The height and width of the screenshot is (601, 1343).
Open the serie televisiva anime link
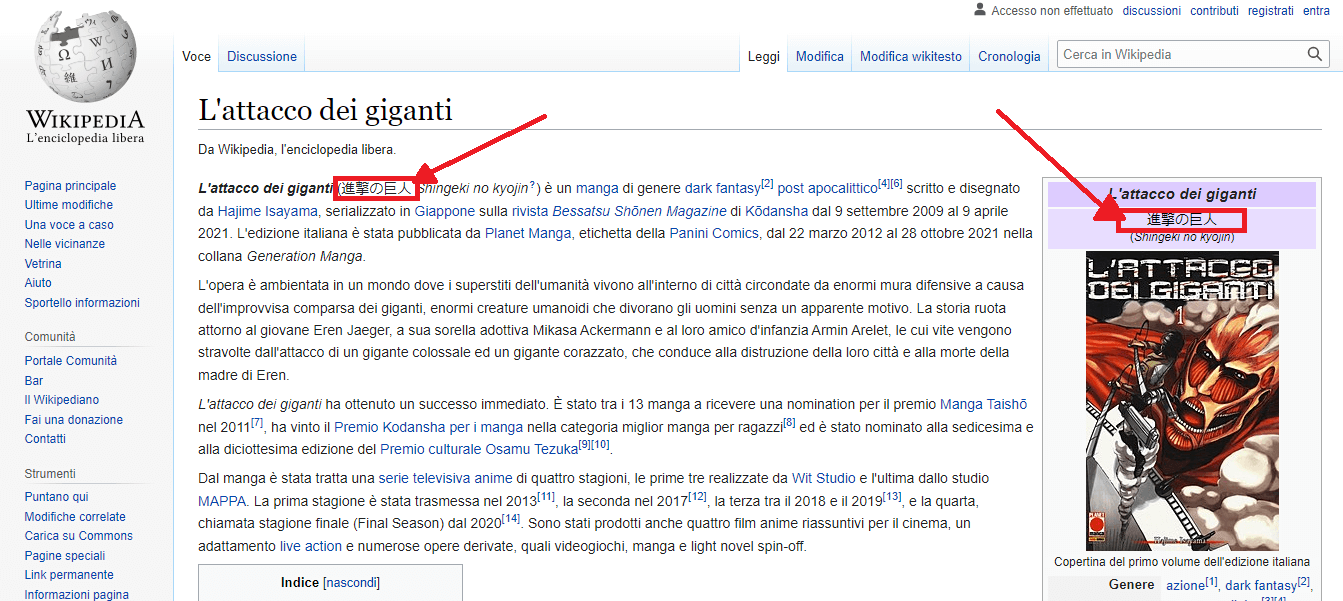coord(446,478)
